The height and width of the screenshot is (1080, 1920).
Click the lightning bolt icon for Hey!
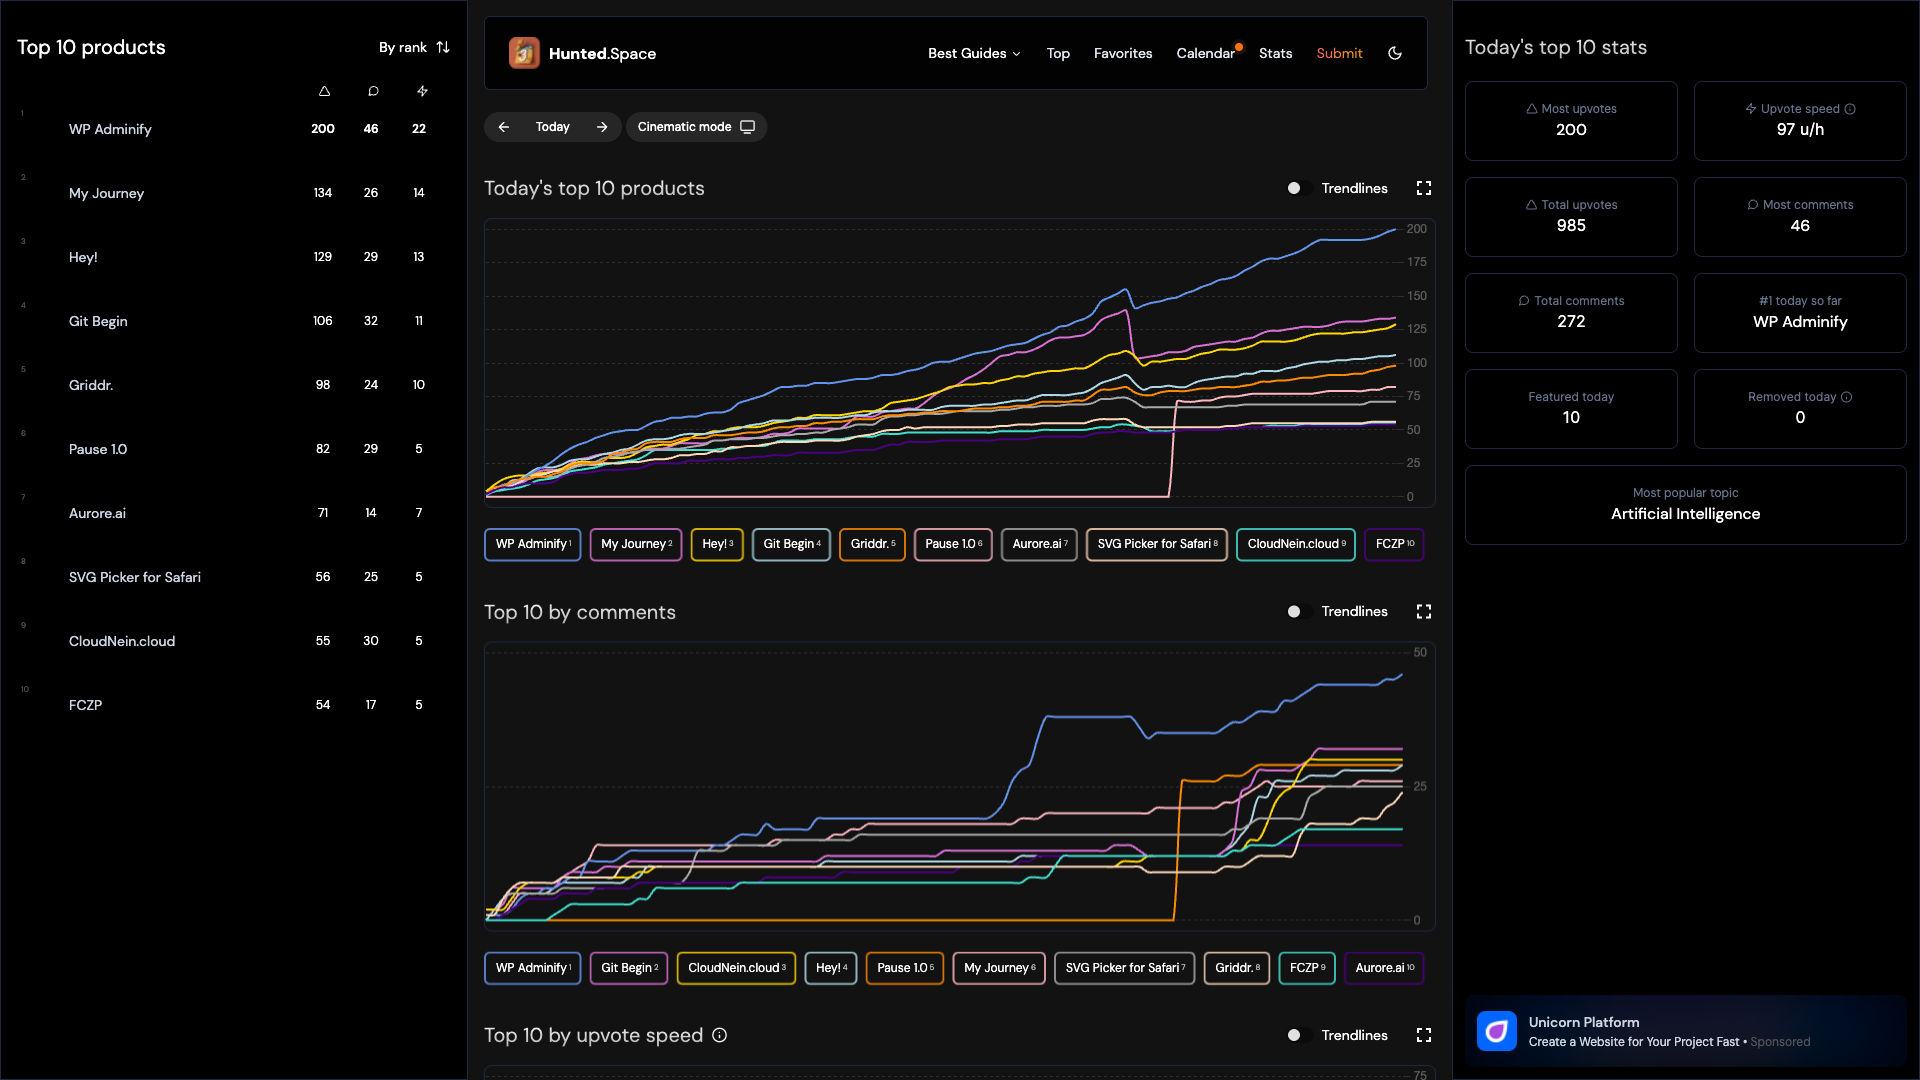coord(421,257)
